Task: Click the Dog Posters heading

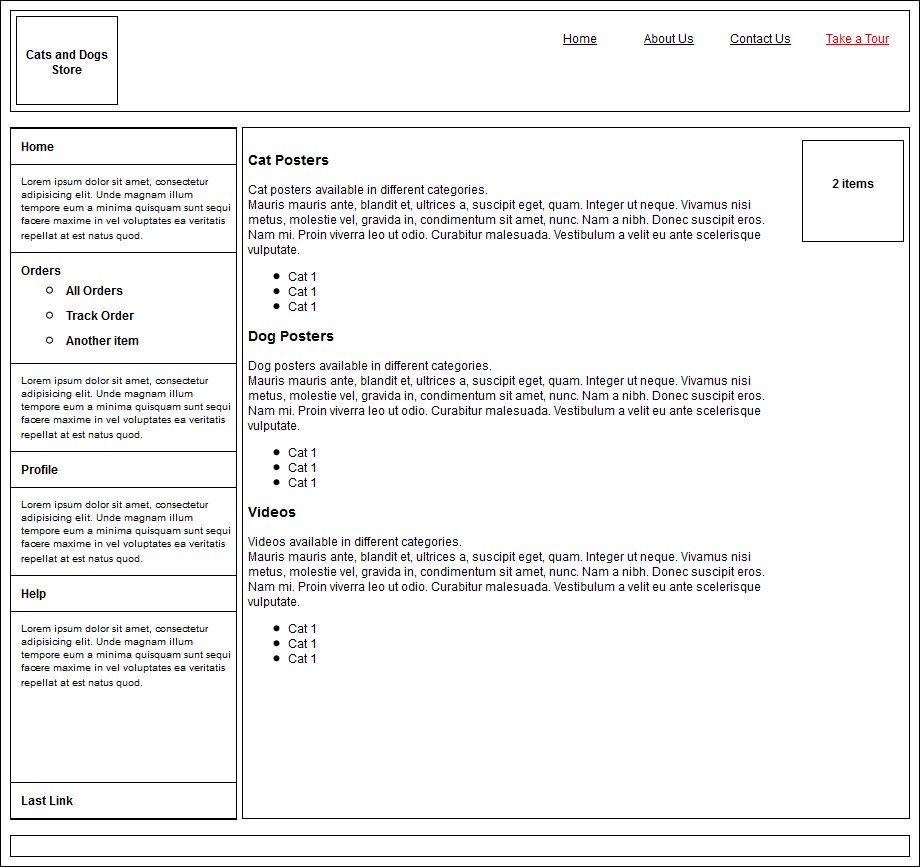Action: (x=290, y=336)
